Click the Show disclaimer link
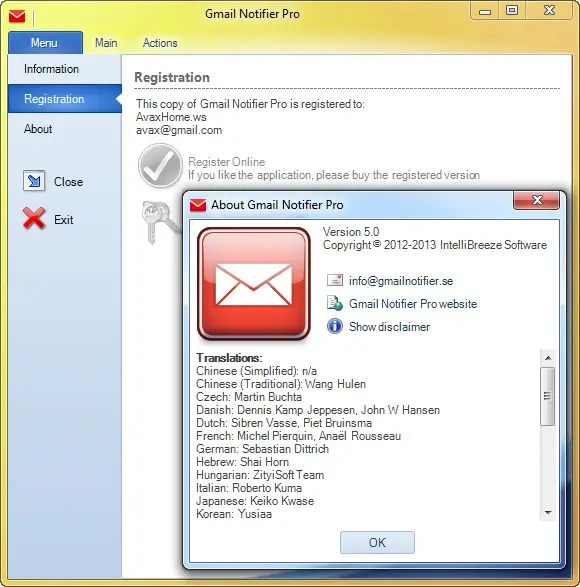The image size is (580, 587). pos(389,327)
